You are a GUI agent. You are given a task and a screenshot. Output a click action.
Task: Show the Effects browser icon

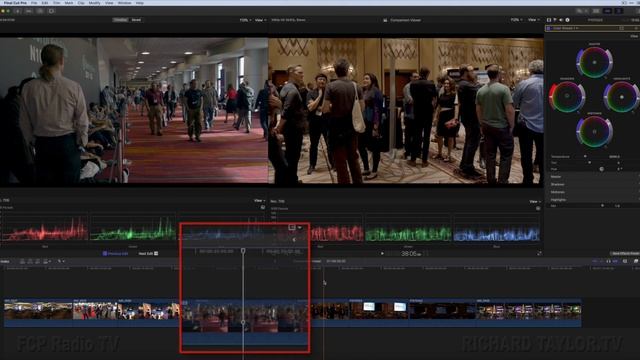coord(636,261)
